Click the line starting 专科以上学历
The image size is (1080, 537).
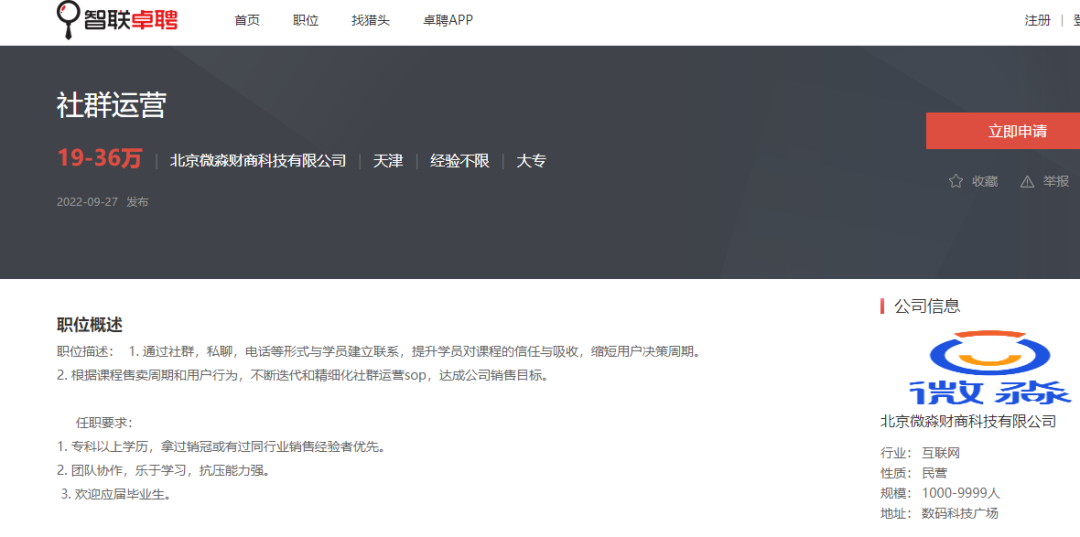(220, 447)
